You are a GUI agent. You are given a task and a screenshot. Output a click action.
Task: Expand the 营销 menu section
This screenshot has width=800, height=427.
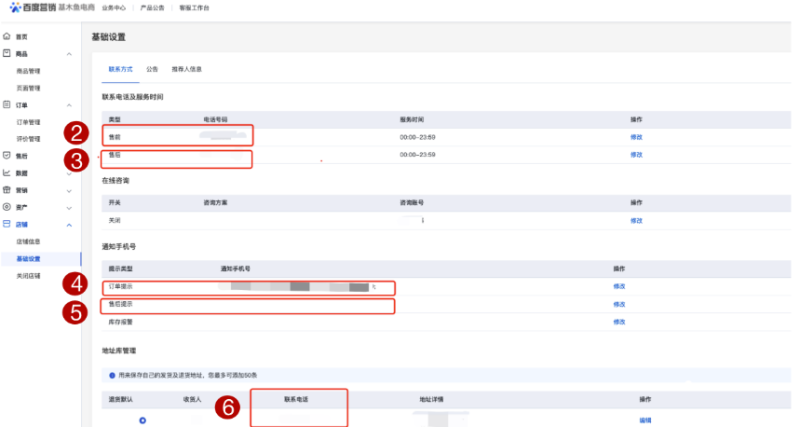69,189
